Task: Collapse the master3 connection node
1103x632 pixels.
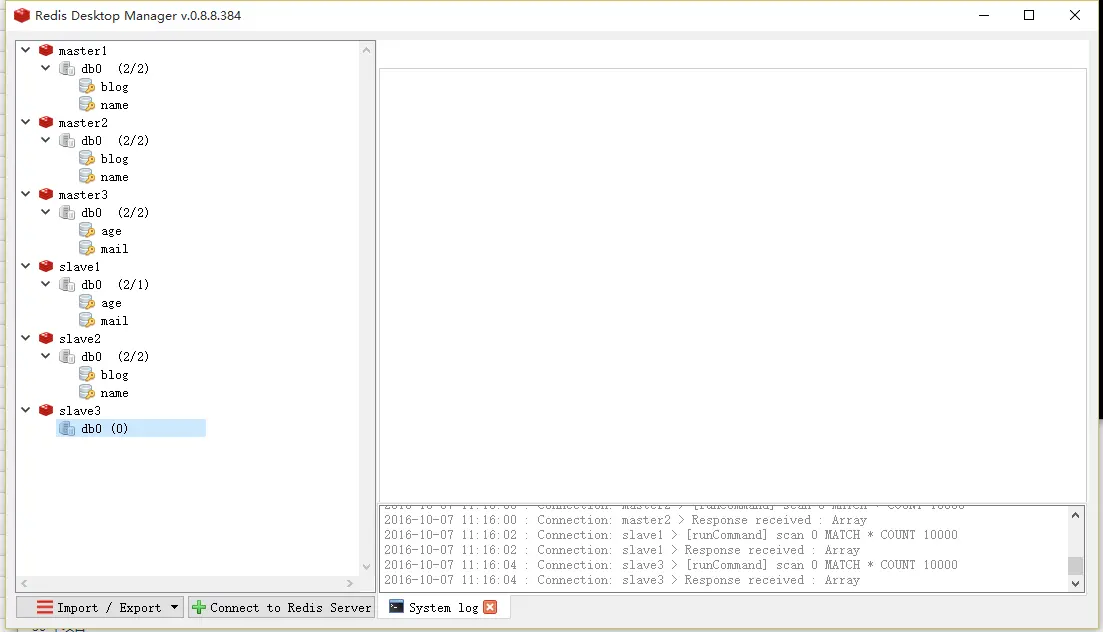Action: [26, 194]
